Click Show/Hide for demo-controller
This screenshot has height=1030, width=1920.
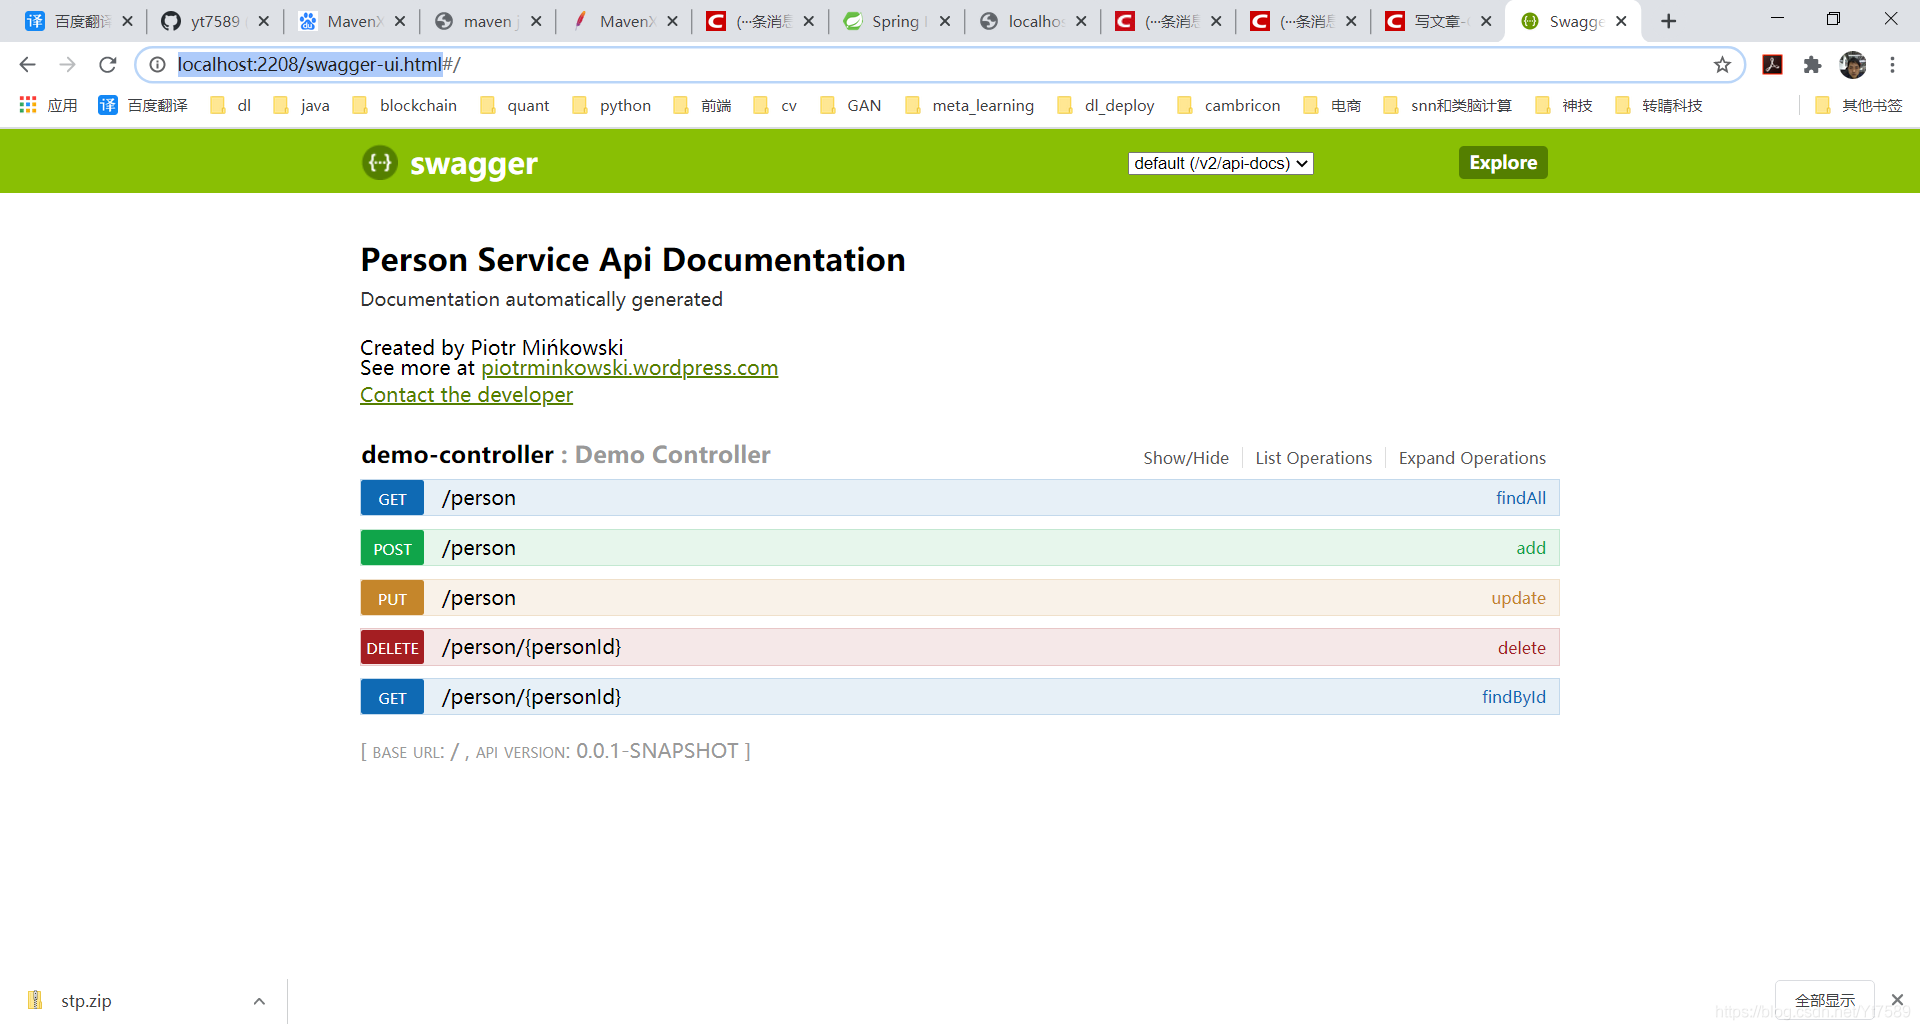(1186, 458)
